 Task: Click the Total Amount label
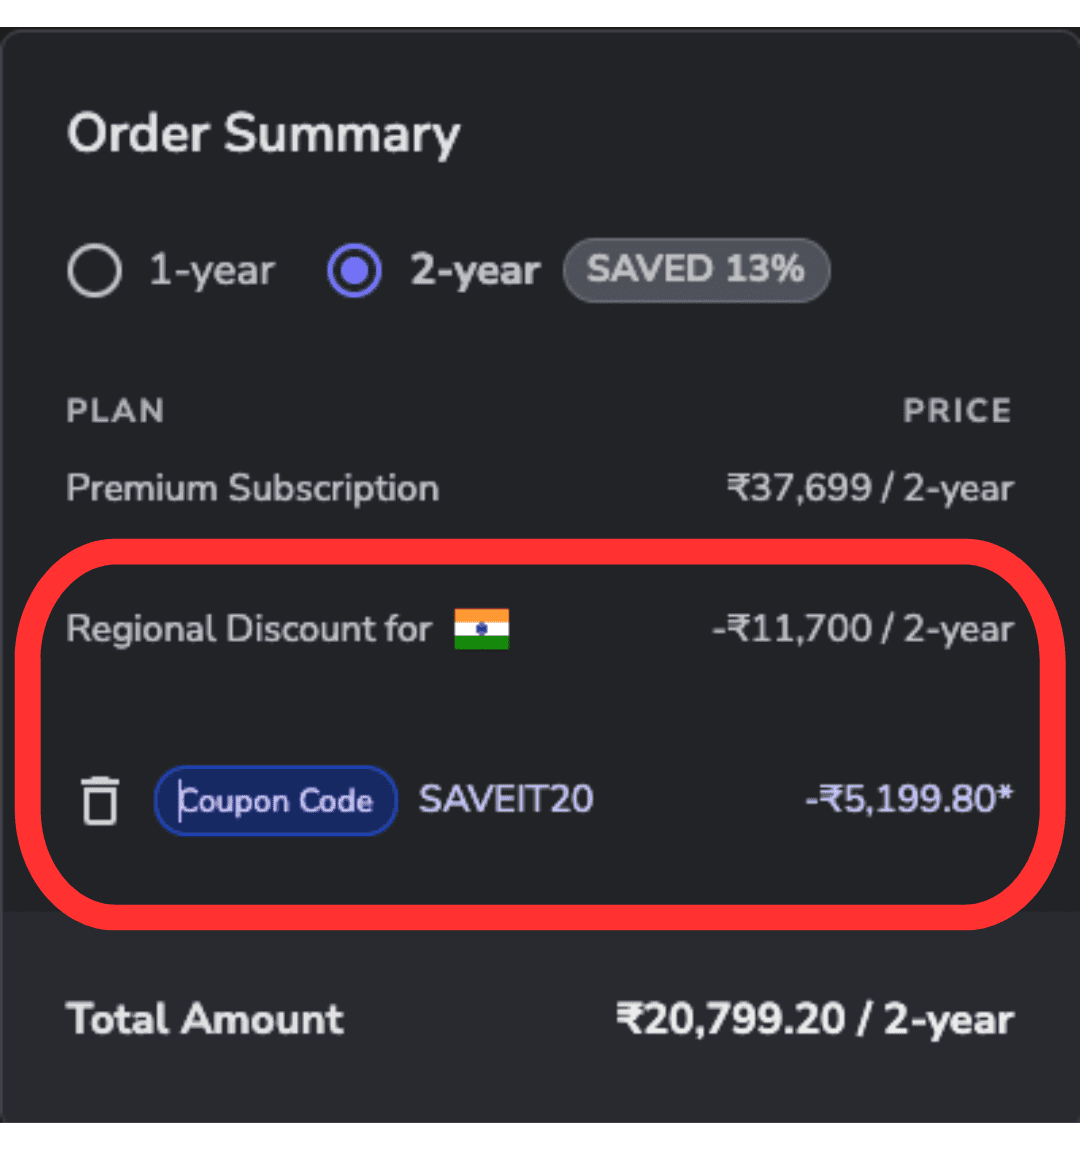[x=205, y=1019]
